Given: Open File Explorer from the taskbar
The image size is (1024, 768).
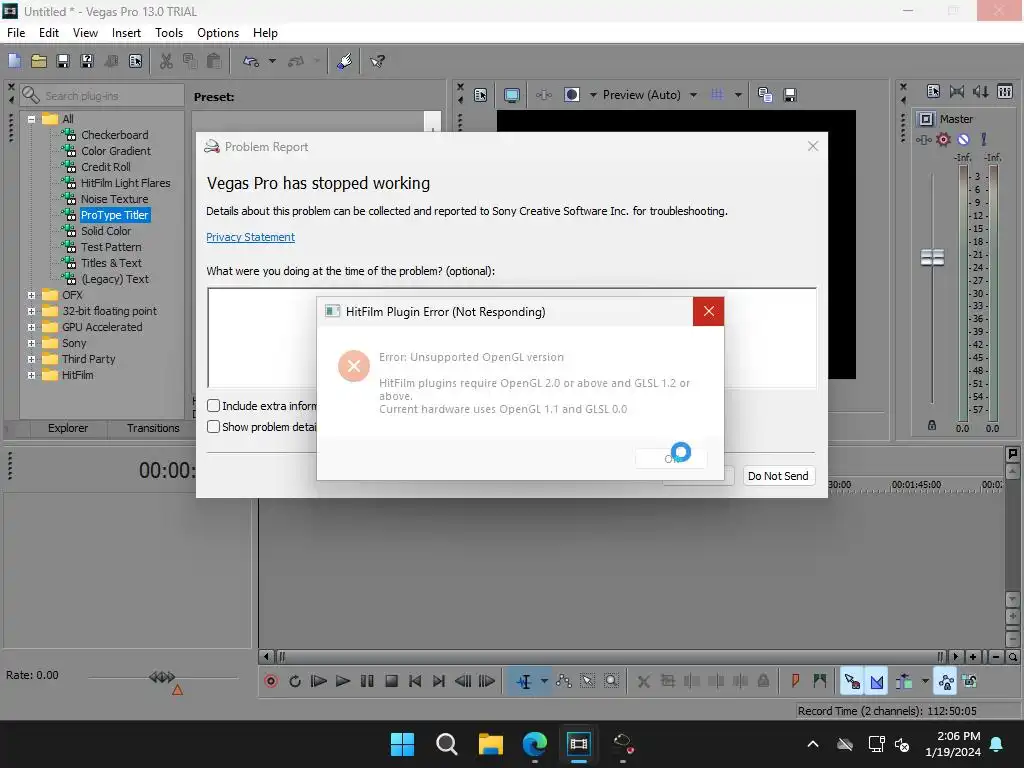Looking at the screenshot, I should (x=490, y=744).
